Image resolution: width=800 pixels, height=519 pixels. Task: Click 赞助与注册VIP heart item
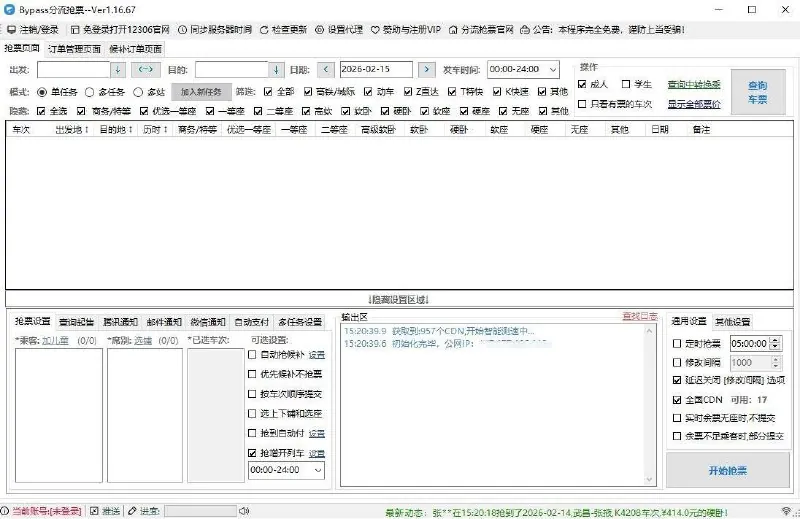point(406,30)
